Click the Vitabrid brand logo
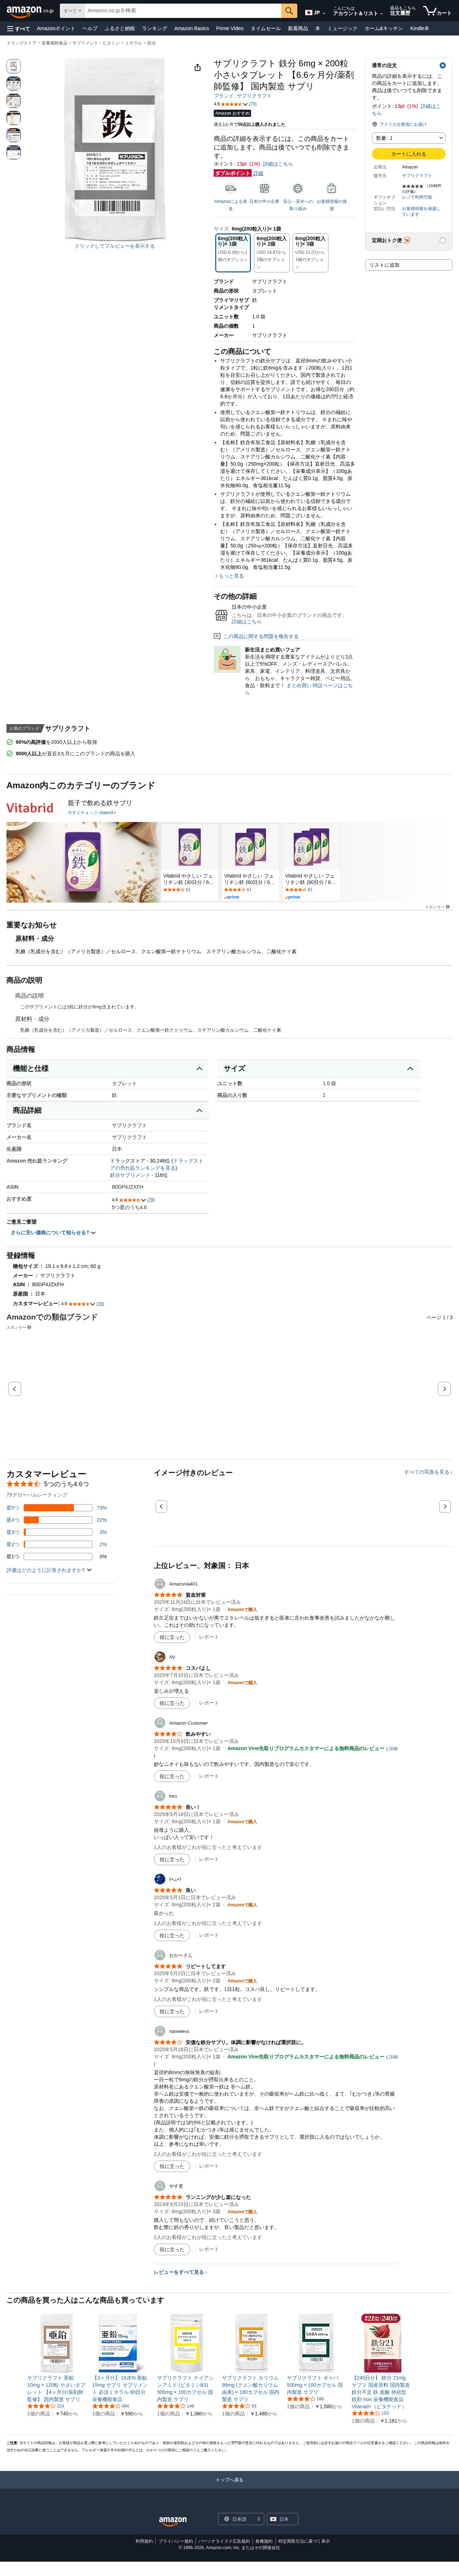The height and width of the screenshot is (2576, 459). (x=30, y=808)
